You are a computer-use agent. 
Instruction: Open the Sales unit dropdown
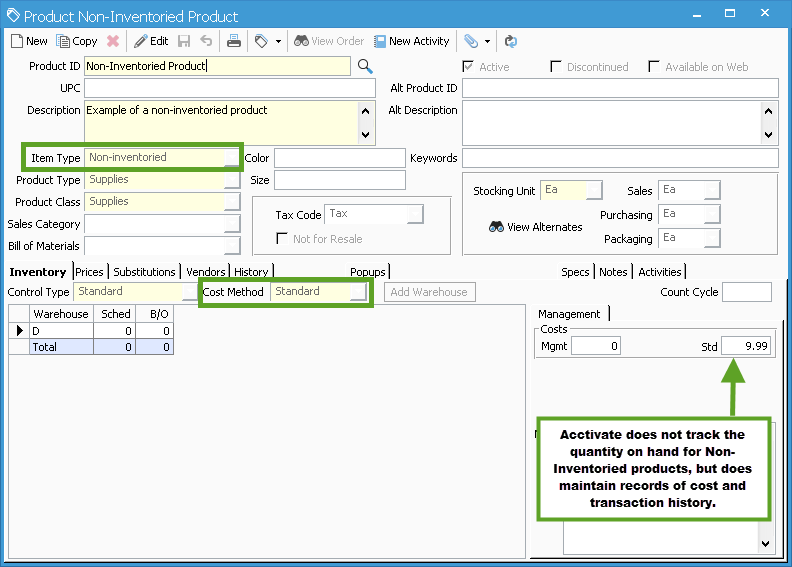(712, 190)
